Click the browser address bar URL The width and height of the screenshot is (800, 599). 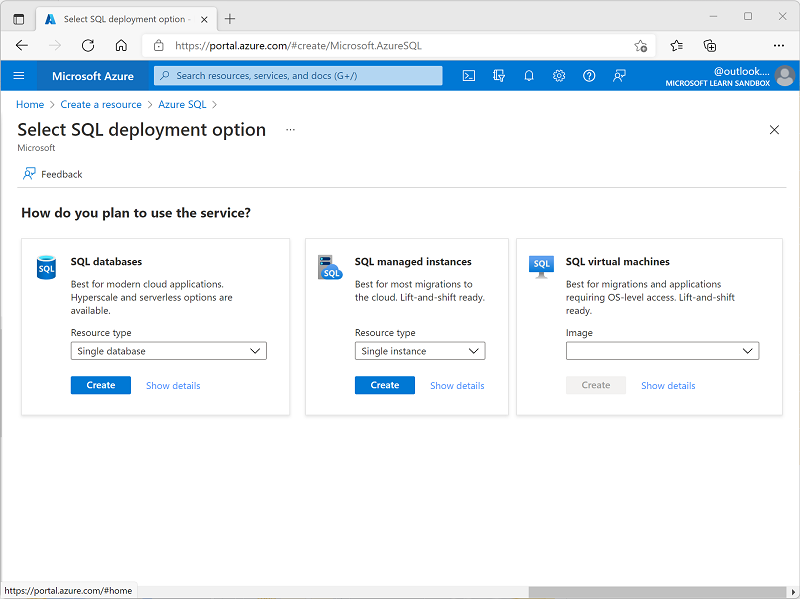(x=298, y=46)
